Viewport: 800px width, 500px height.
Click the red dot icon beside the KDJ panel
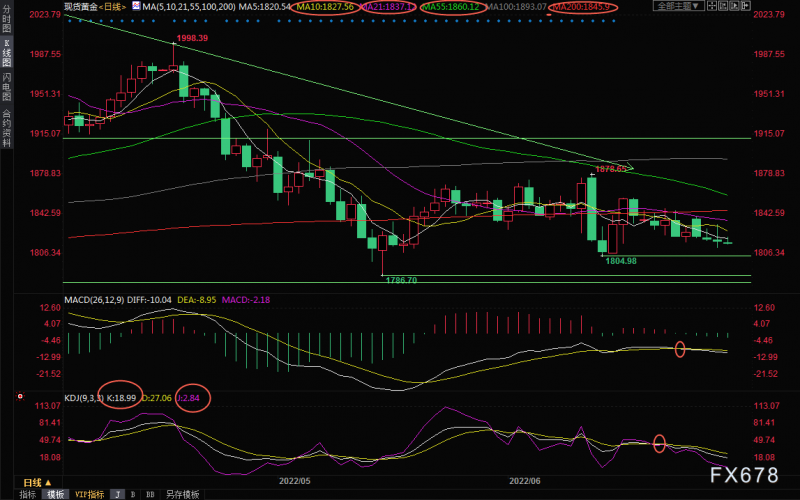[20, 396]
